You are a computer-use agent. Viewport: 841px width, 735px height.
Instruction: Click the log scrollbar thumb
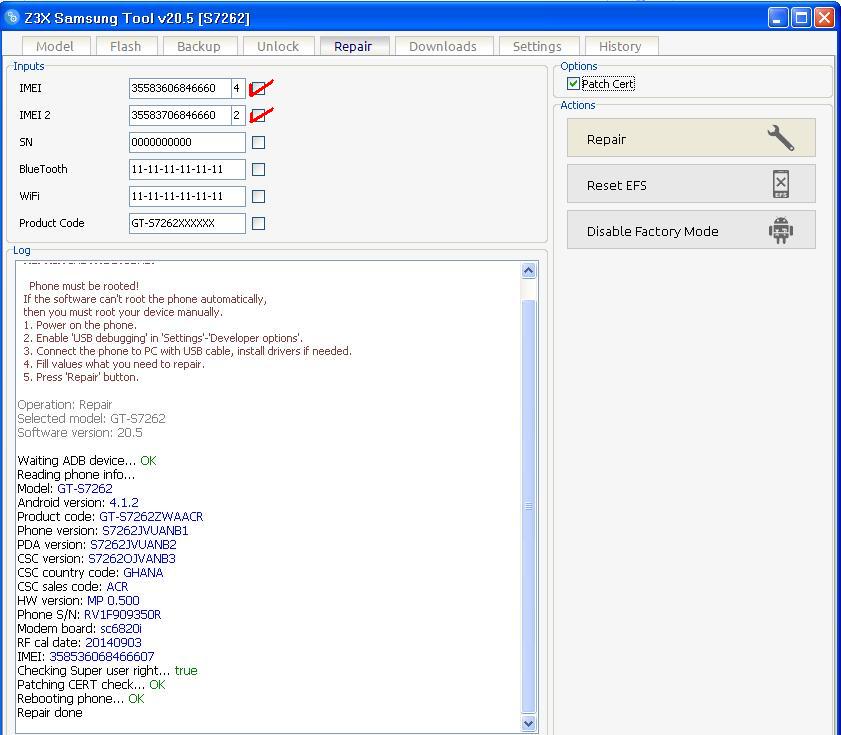click(x=528, y=506)
